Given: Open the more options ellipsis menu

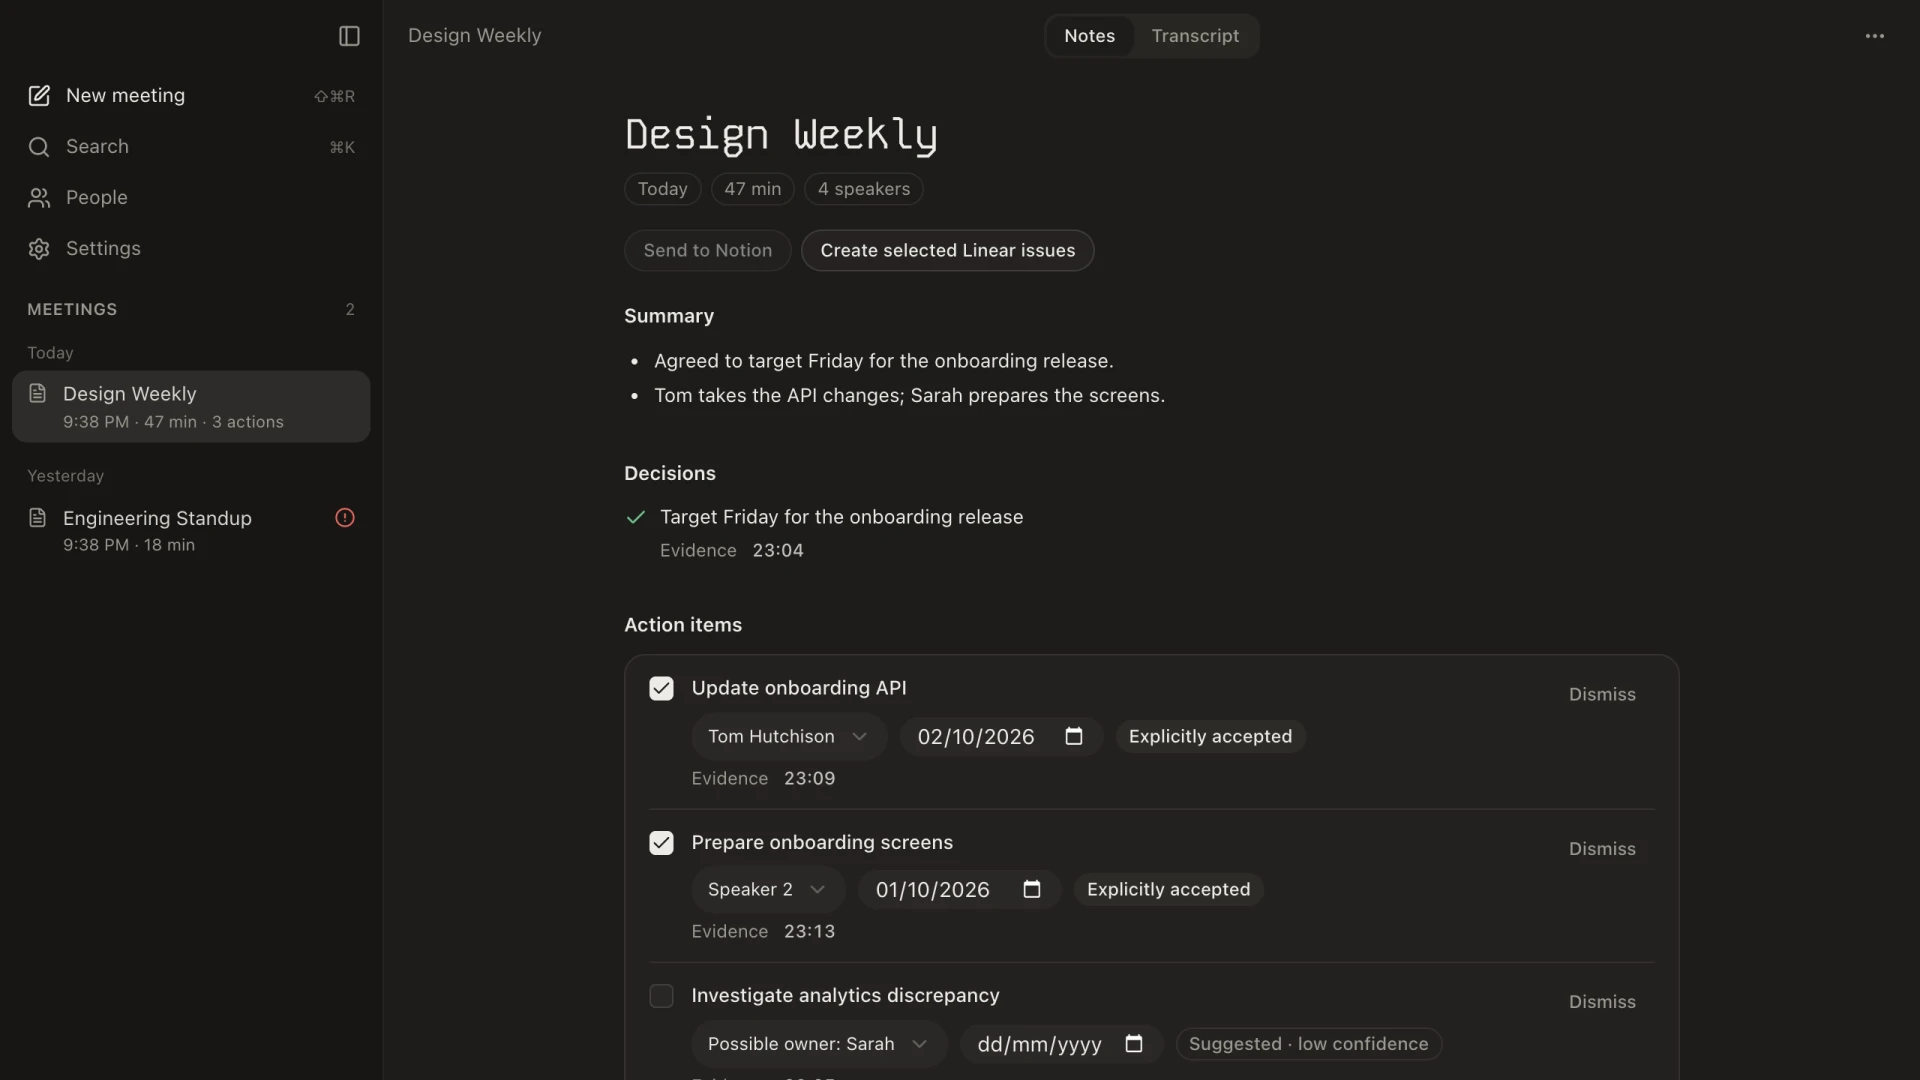Looking at the screenshot, I should pos(1875,36).
